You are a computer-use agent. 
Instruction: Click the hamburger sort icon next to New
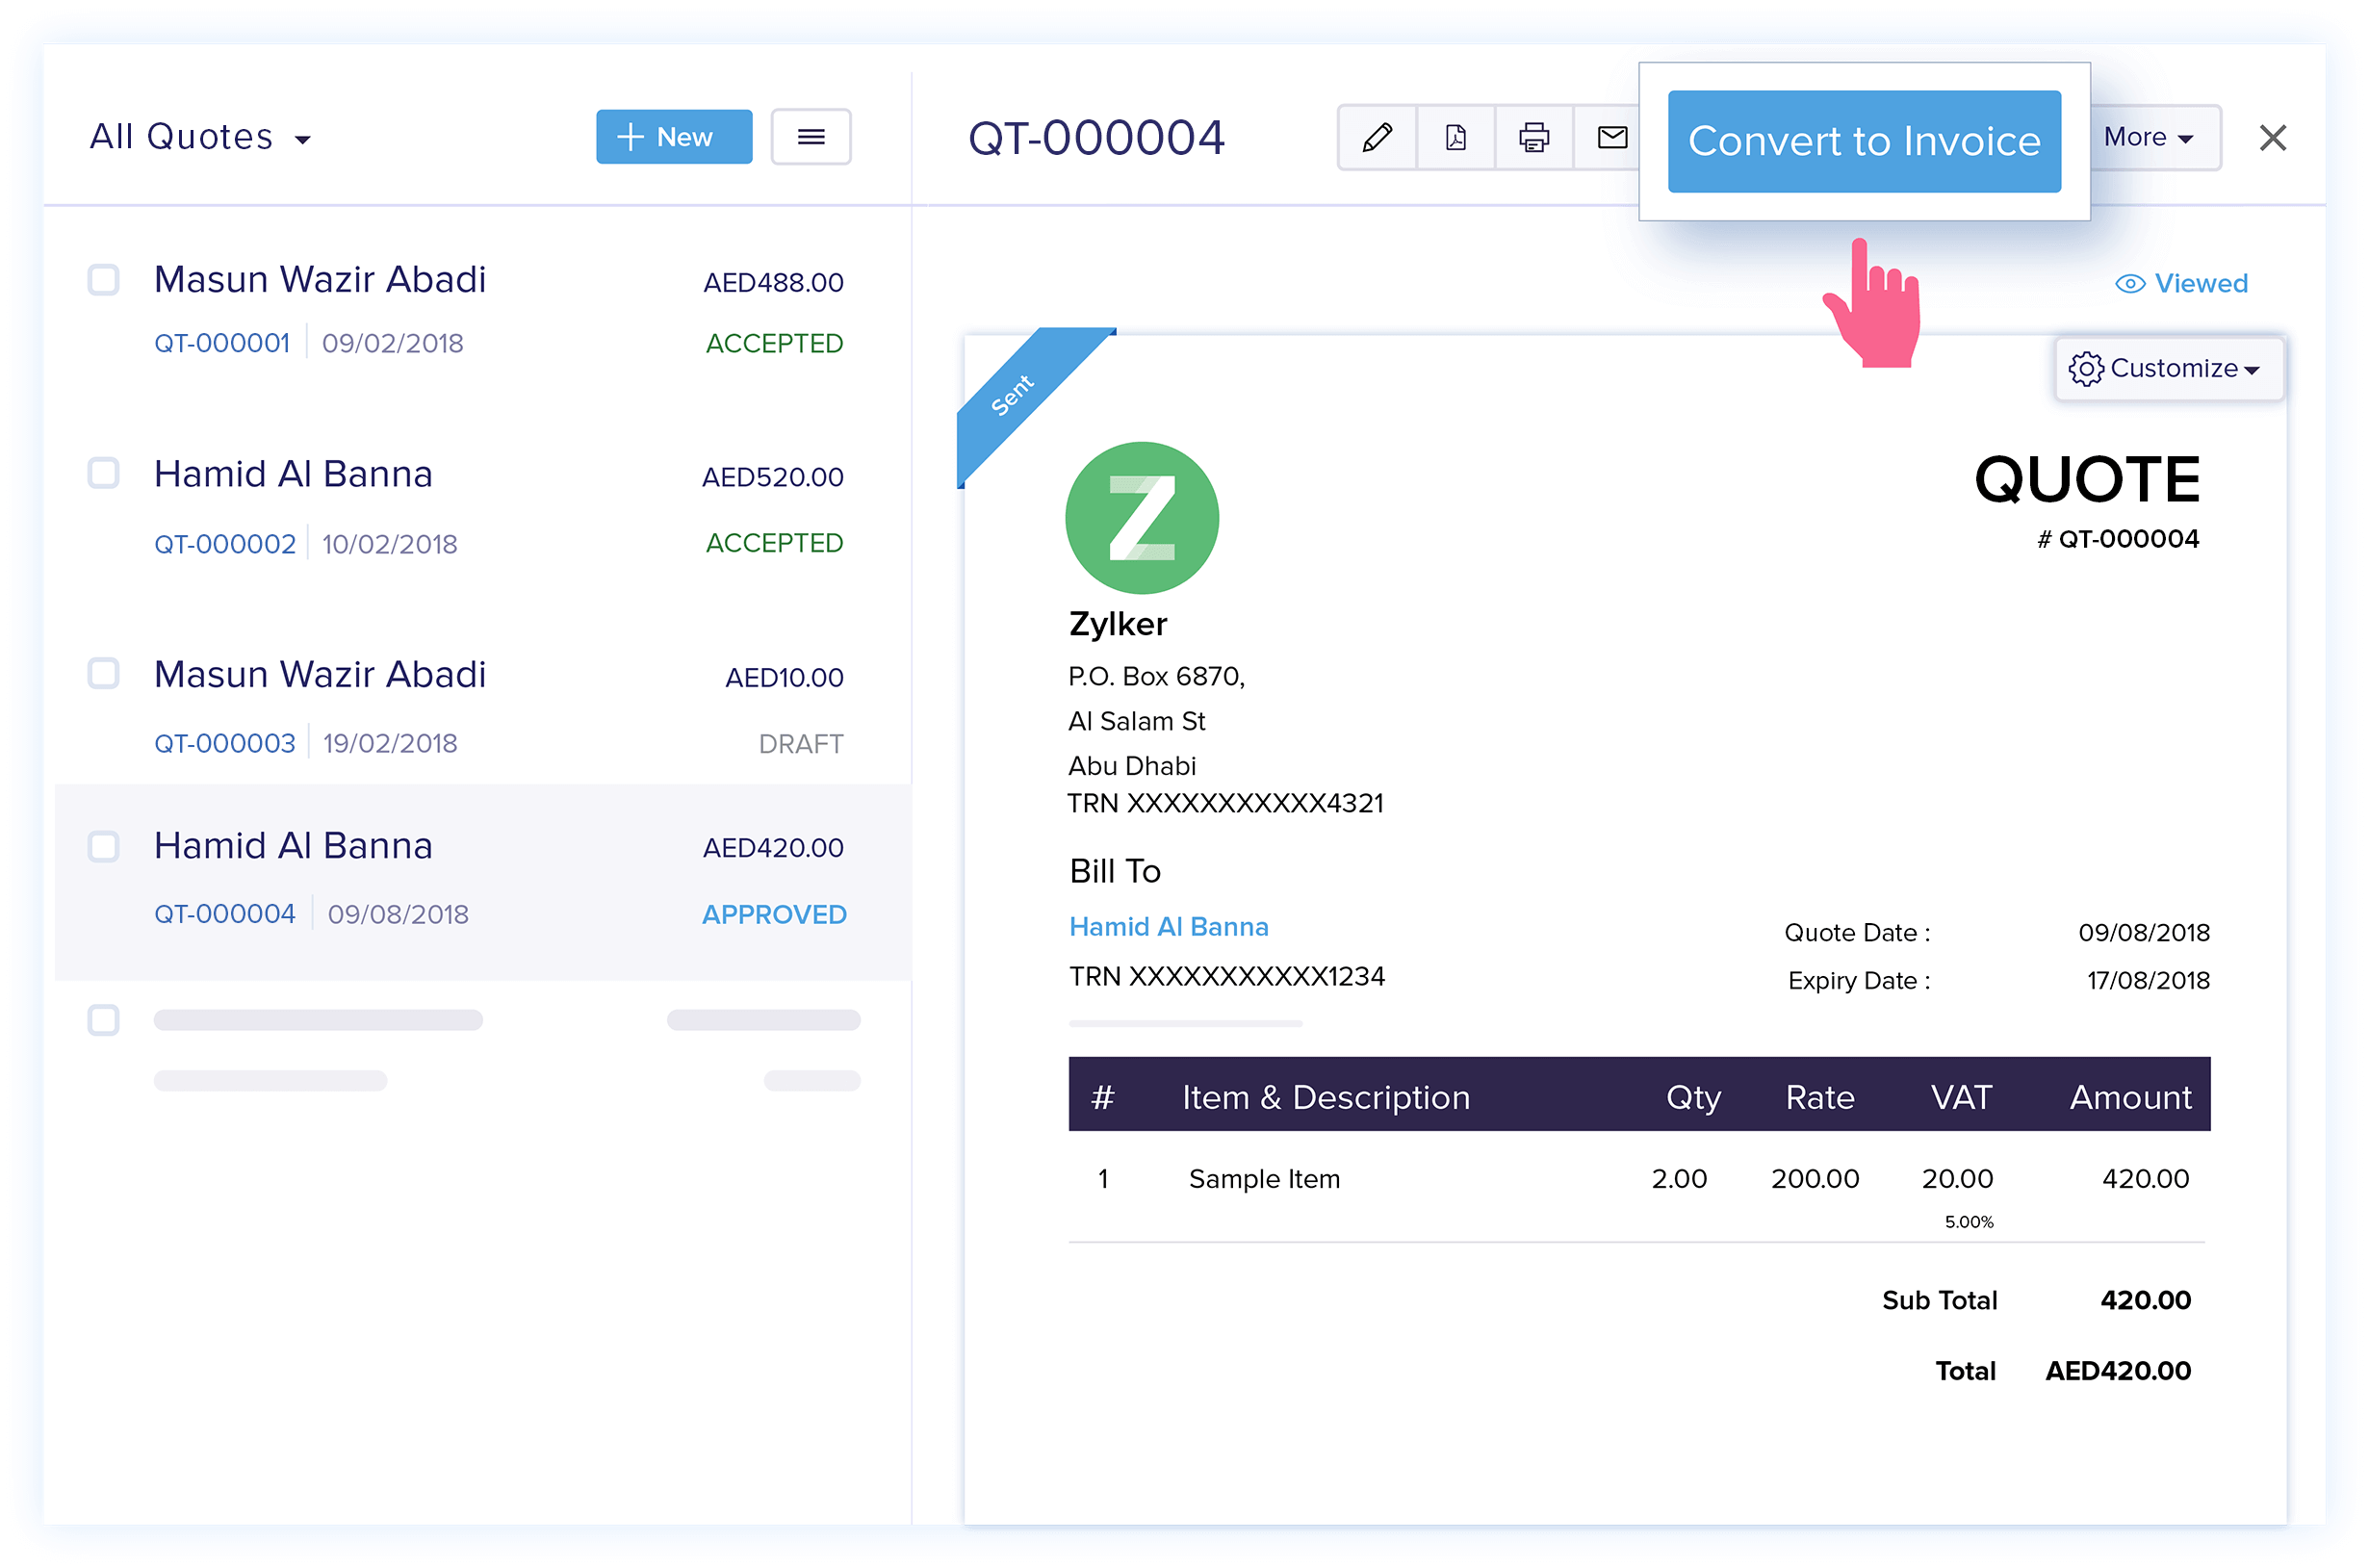(810, 136)
